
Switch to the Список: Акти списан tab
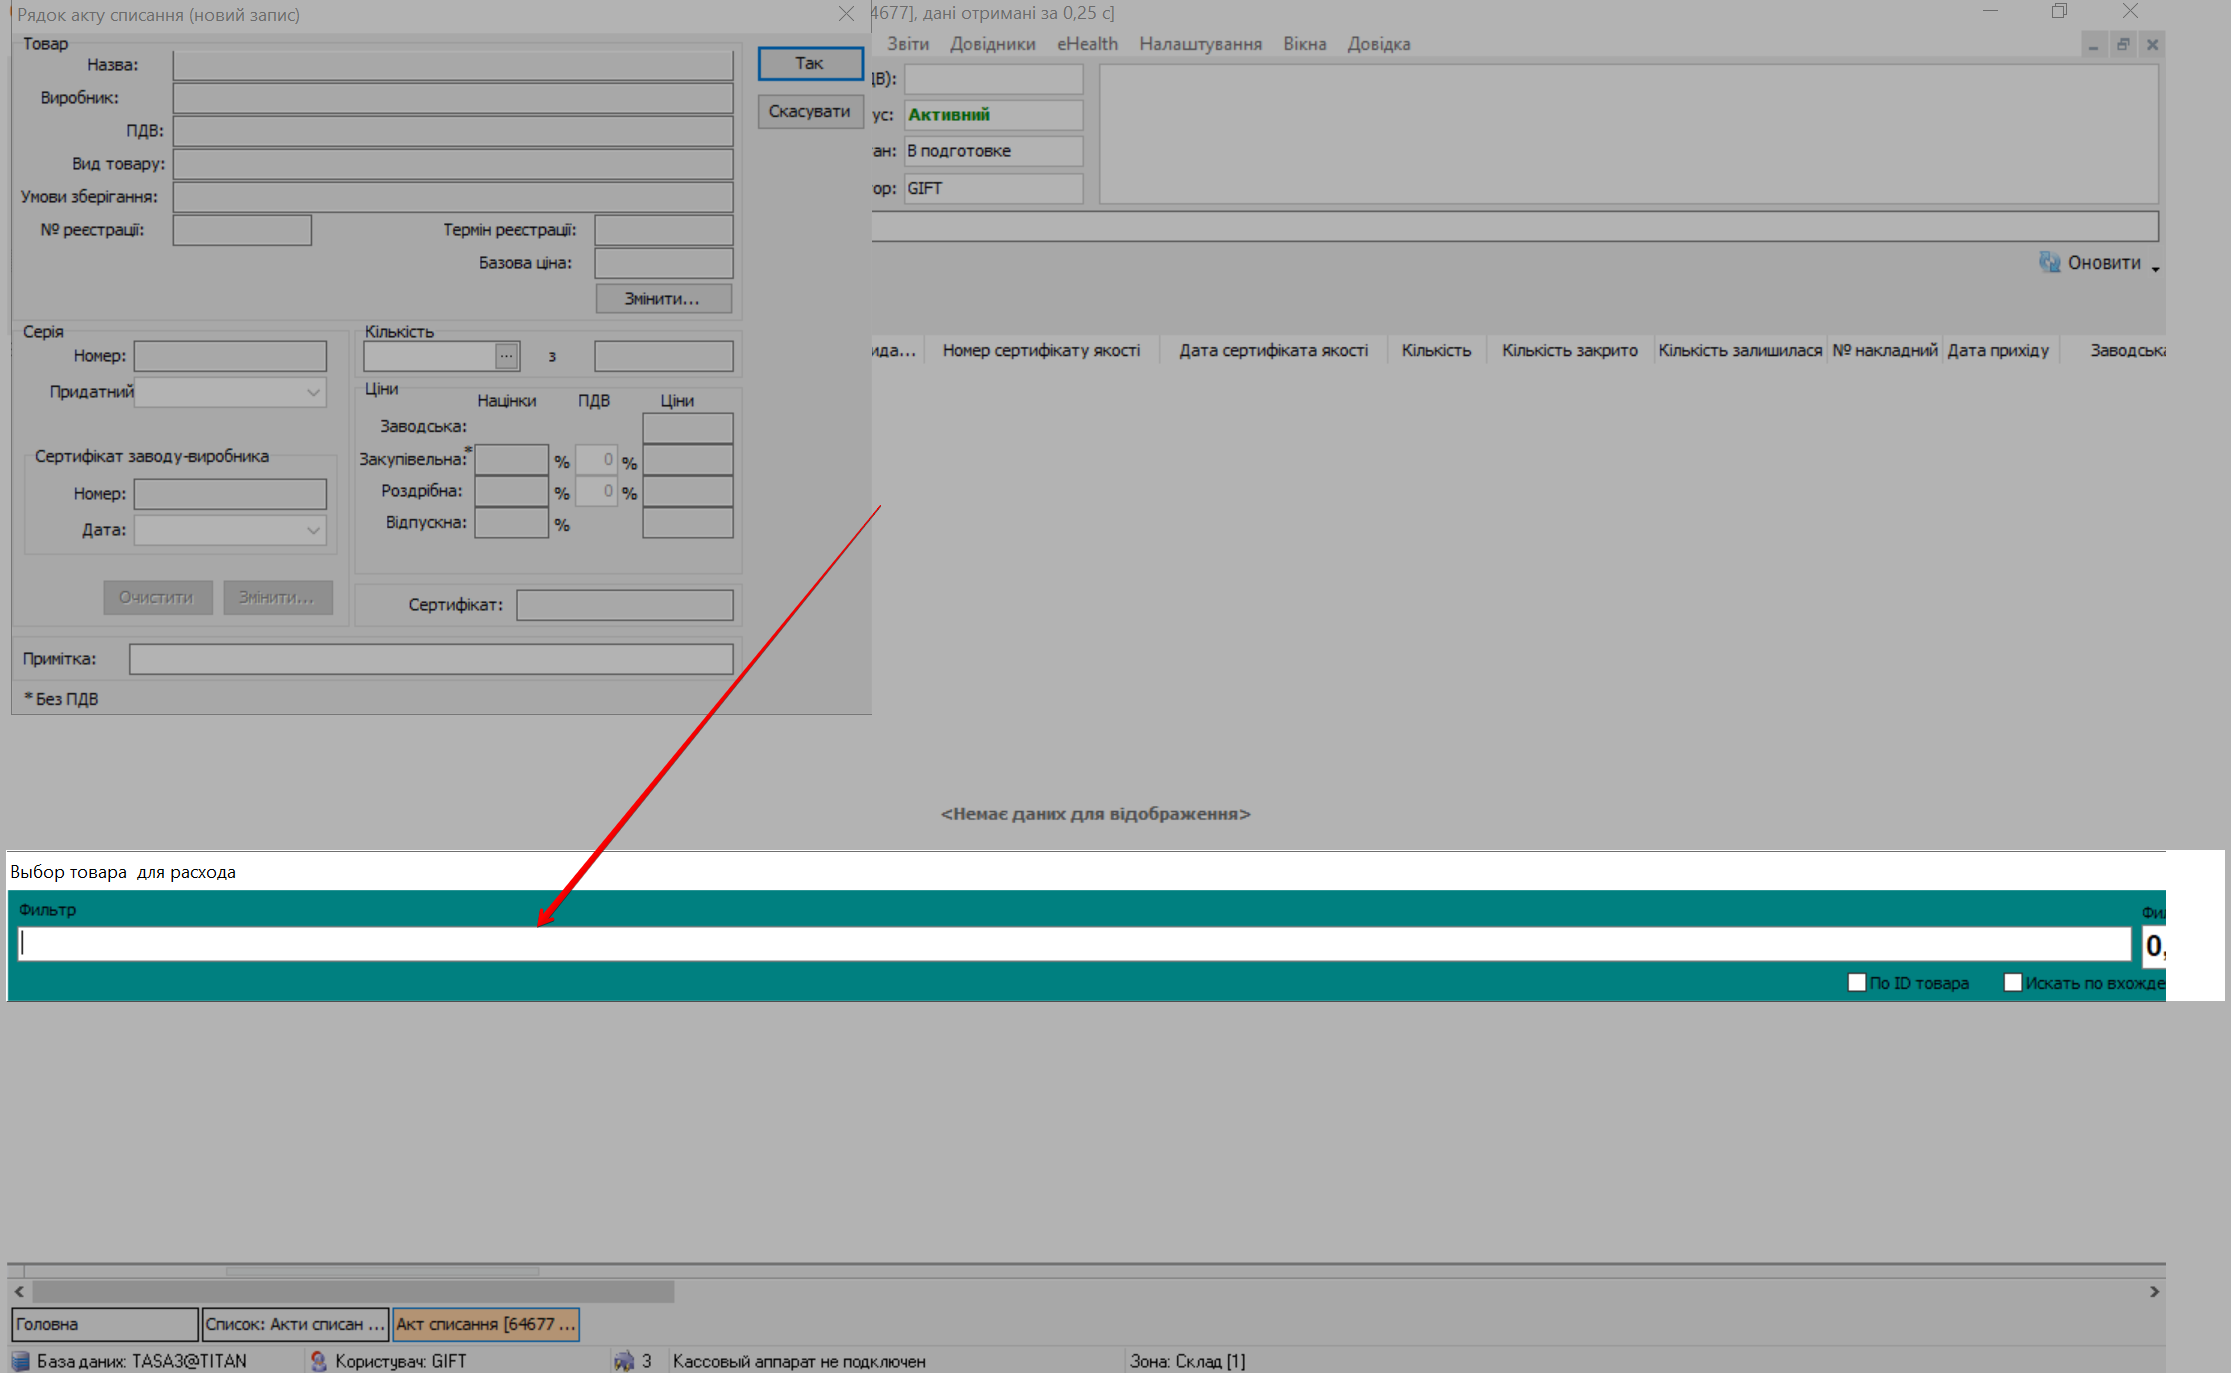coord(294,1324)
